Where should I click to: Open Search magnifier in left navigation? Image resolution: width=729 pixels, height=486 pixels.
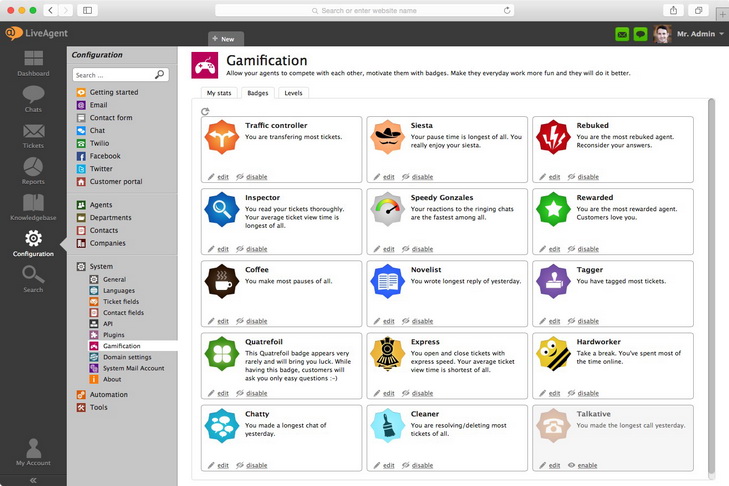[x=33, y=274]
